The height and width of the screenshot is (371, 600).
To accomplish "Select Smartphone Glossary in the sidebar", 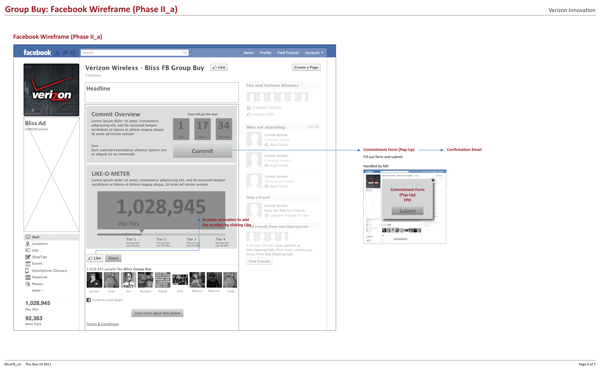I will (x=46, y=270).
